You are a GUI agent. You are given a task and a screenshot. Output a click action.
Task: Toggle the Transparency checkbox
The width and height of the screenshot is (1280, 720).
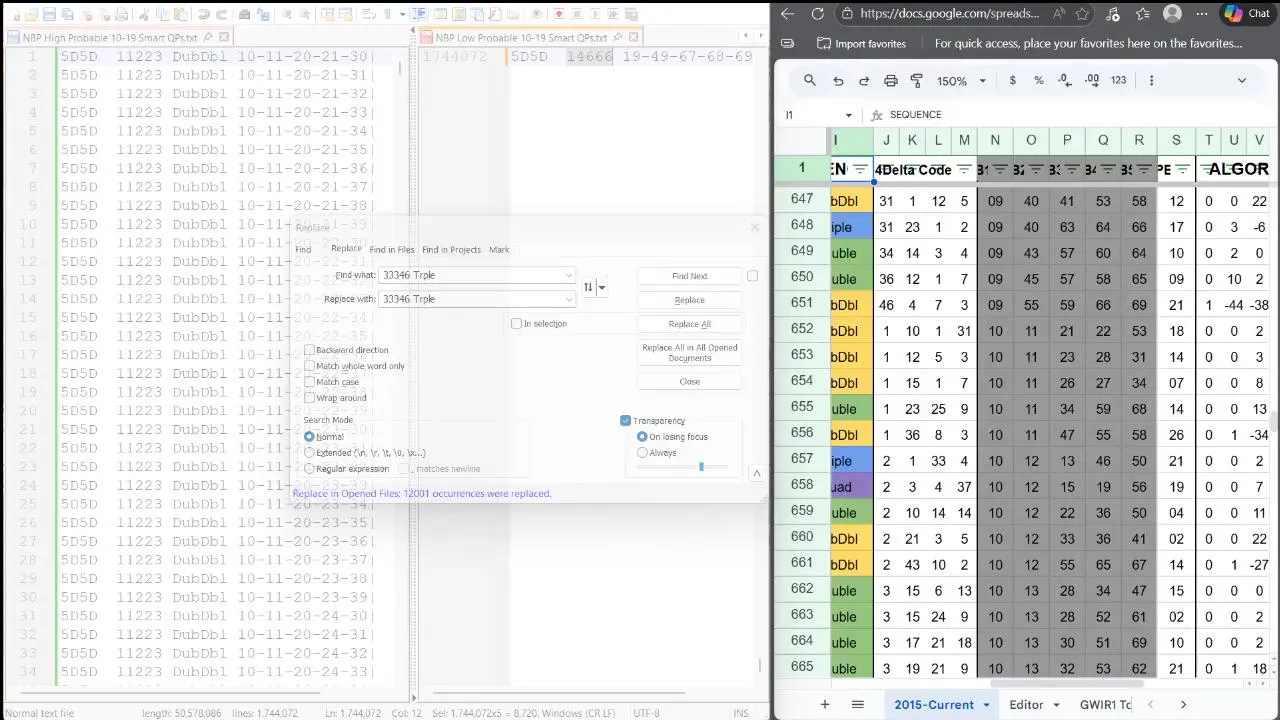[x=625, y=421]
